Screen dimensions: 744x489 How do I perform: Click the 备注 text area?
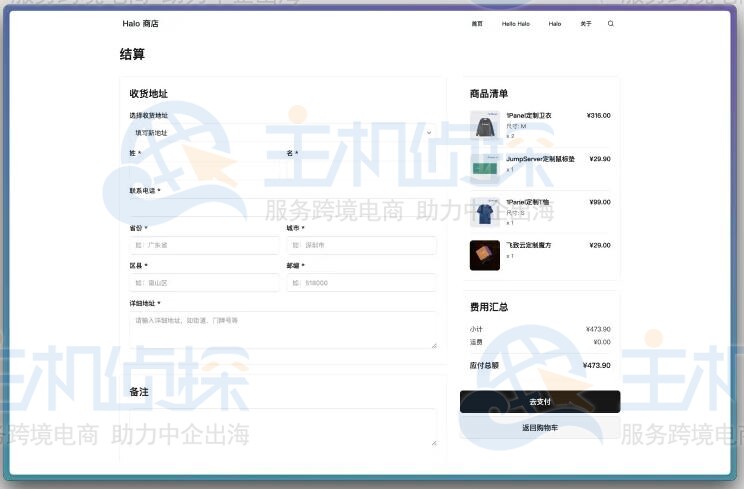point(283,426)
